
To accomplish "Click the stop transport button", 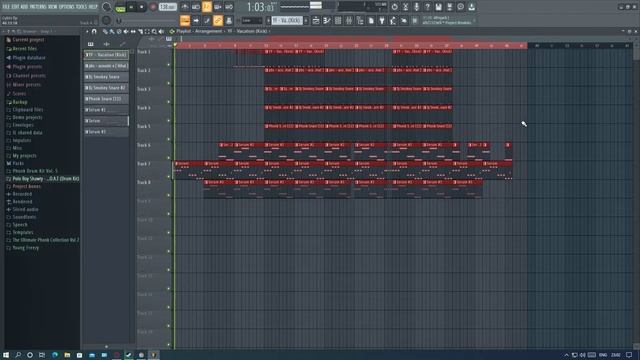I will (142, 7).
